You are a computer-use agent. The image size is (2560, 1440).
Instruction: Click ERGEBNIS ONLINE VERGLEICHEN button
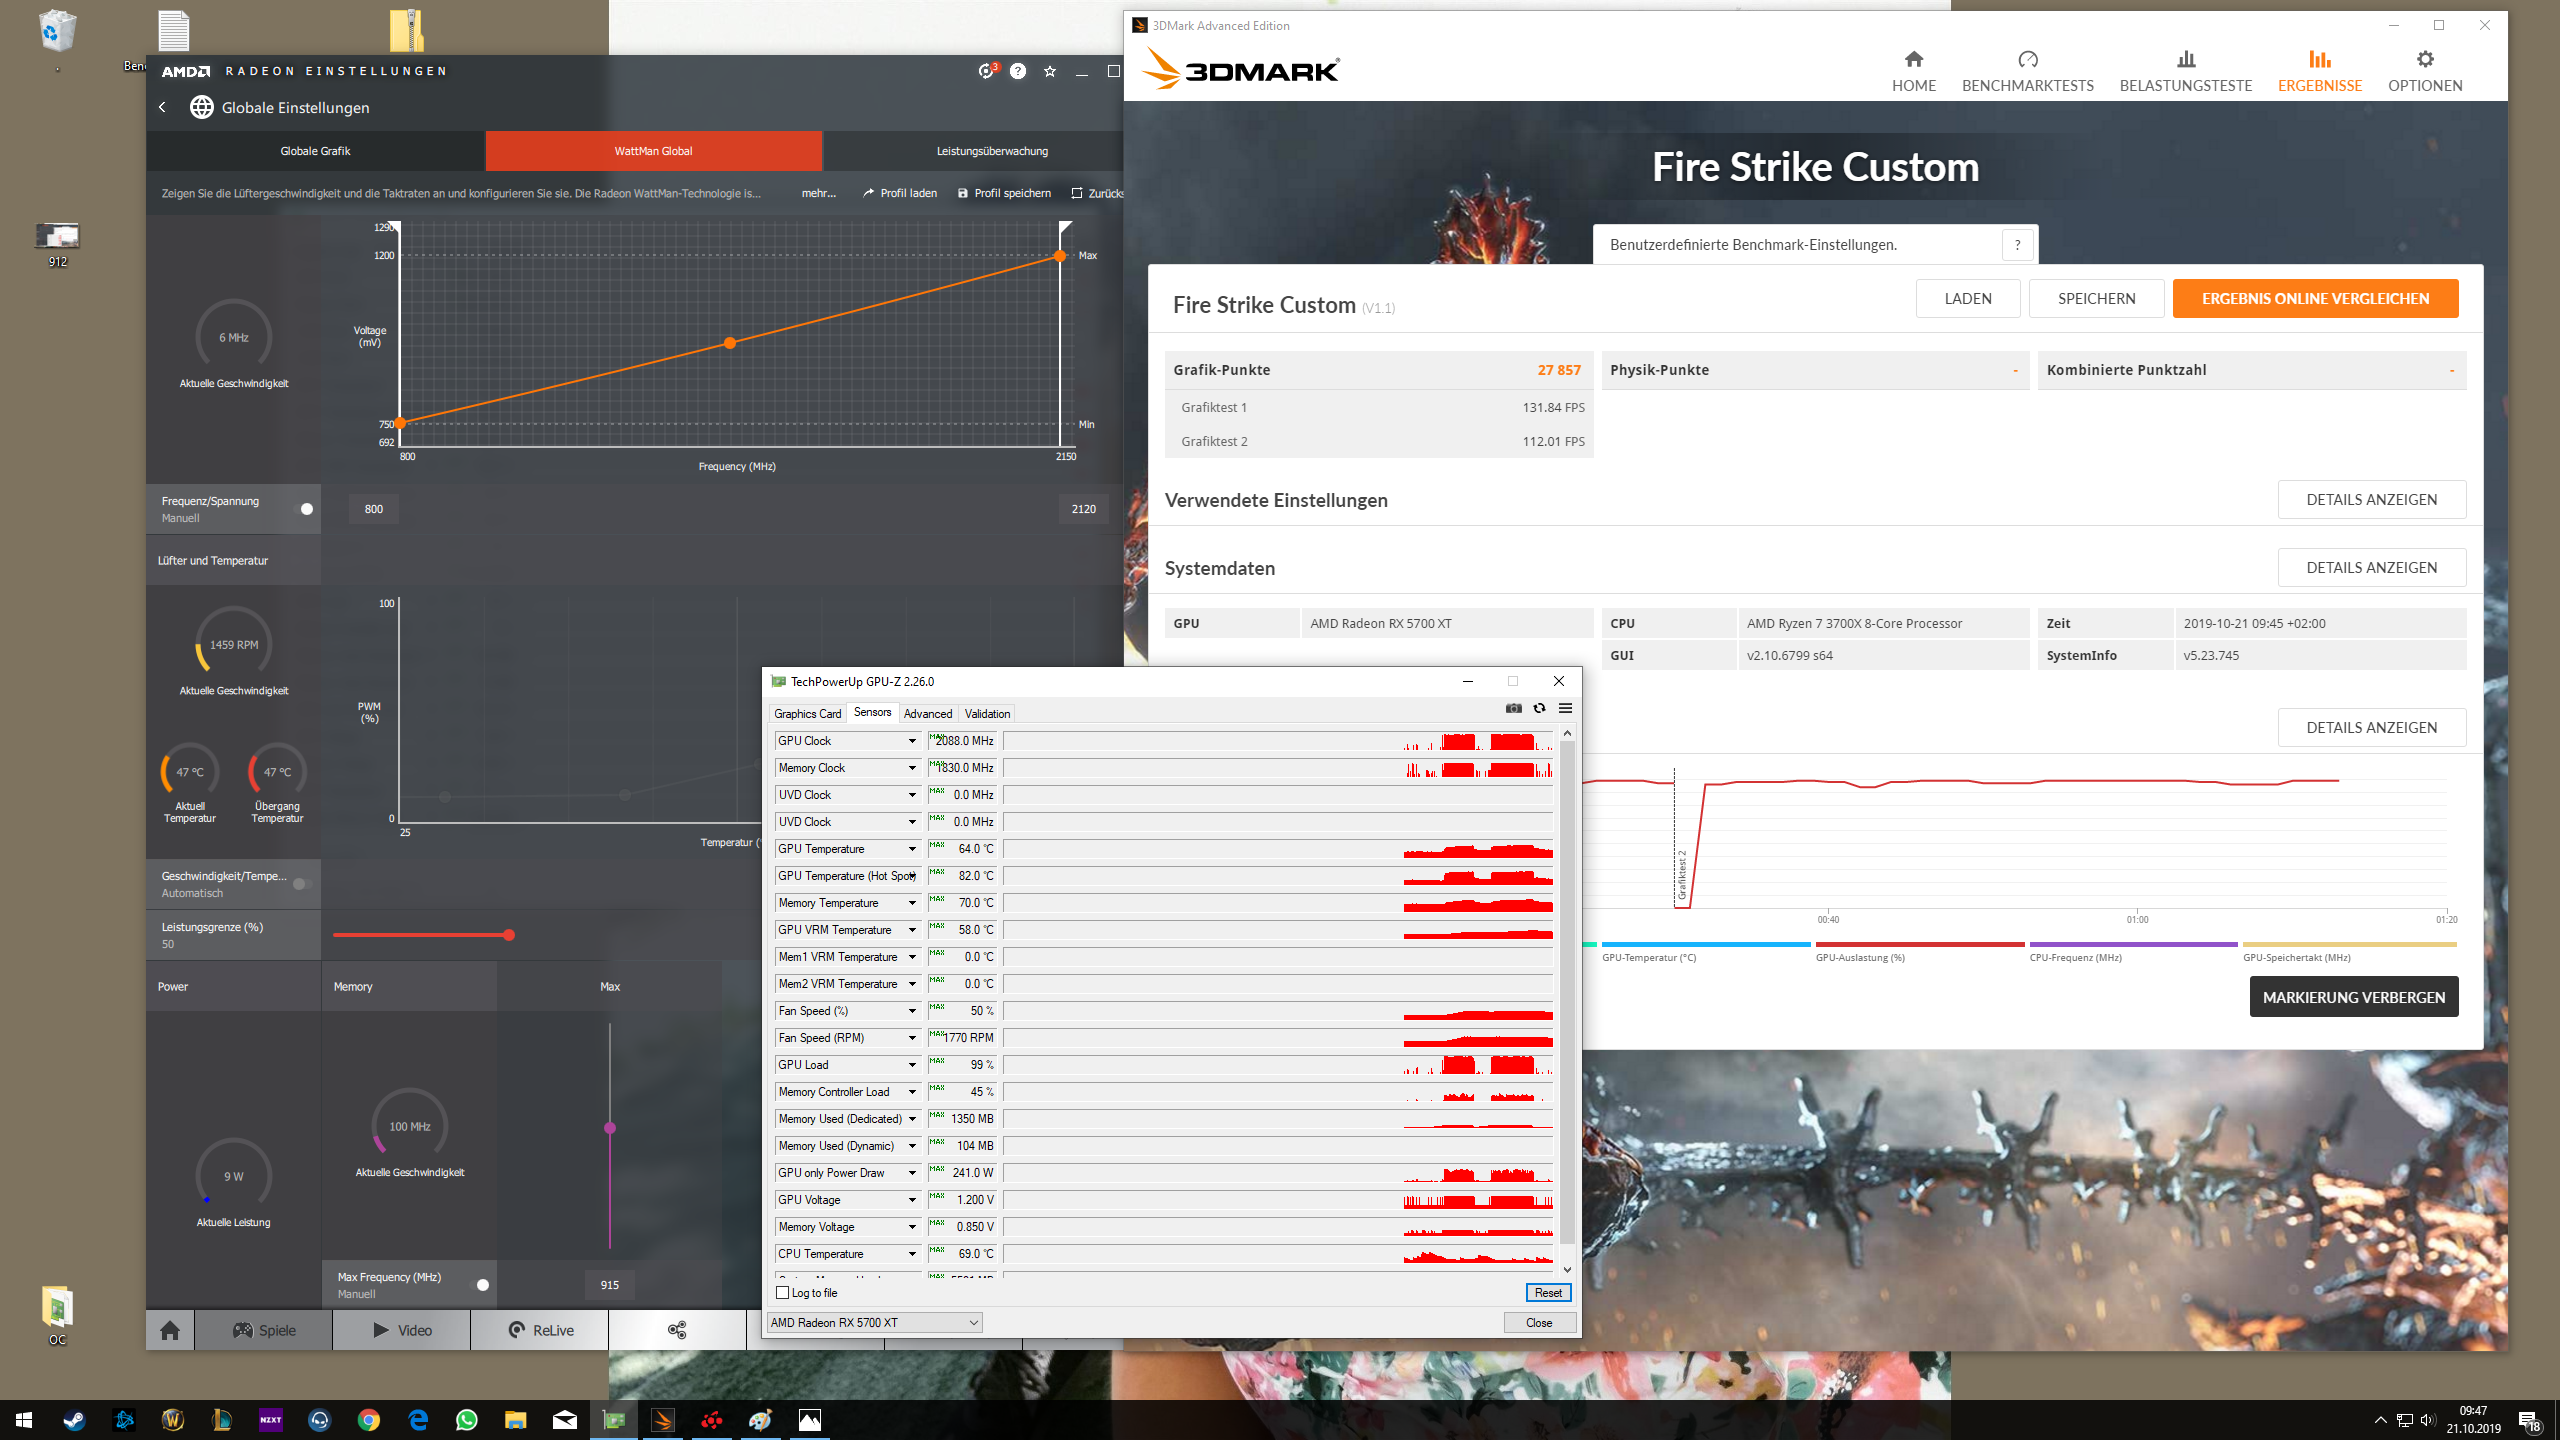[2315, 299]
